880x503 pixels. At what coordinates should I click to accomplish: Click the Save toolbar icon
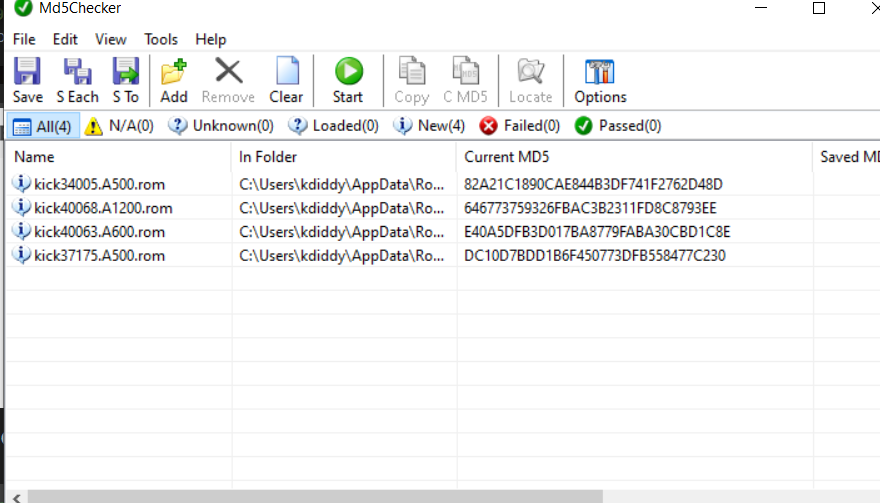point(27,80)
